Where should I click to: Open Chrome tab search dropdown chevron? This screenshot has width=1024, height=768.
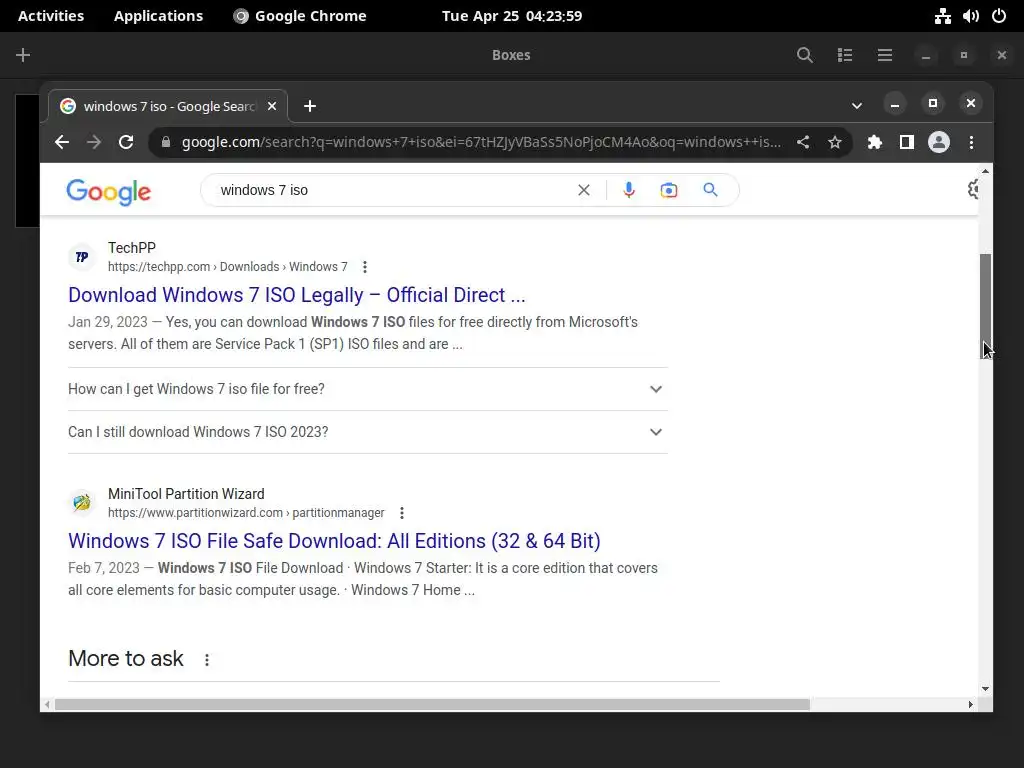pyautogui.click(x=857, y=105)
